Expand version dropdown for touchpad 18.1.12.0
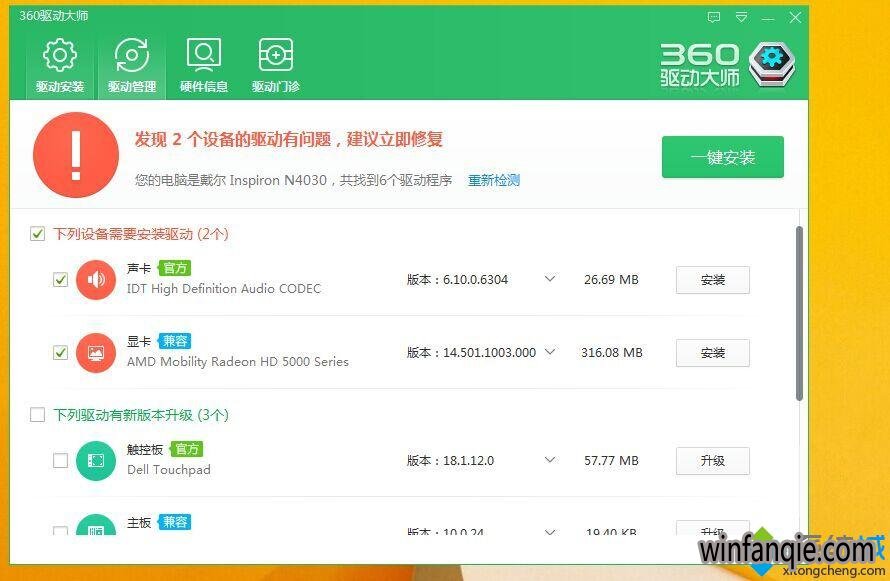Screen dimensions: 890x581 coord(549,460)
